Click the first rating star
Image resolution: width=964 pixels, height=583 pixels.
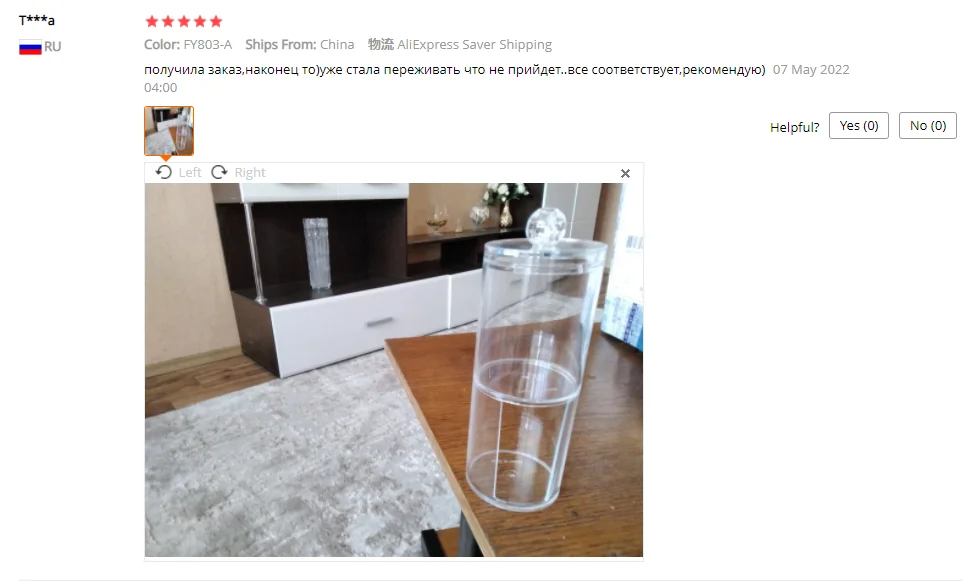click(x=152, y=22)
